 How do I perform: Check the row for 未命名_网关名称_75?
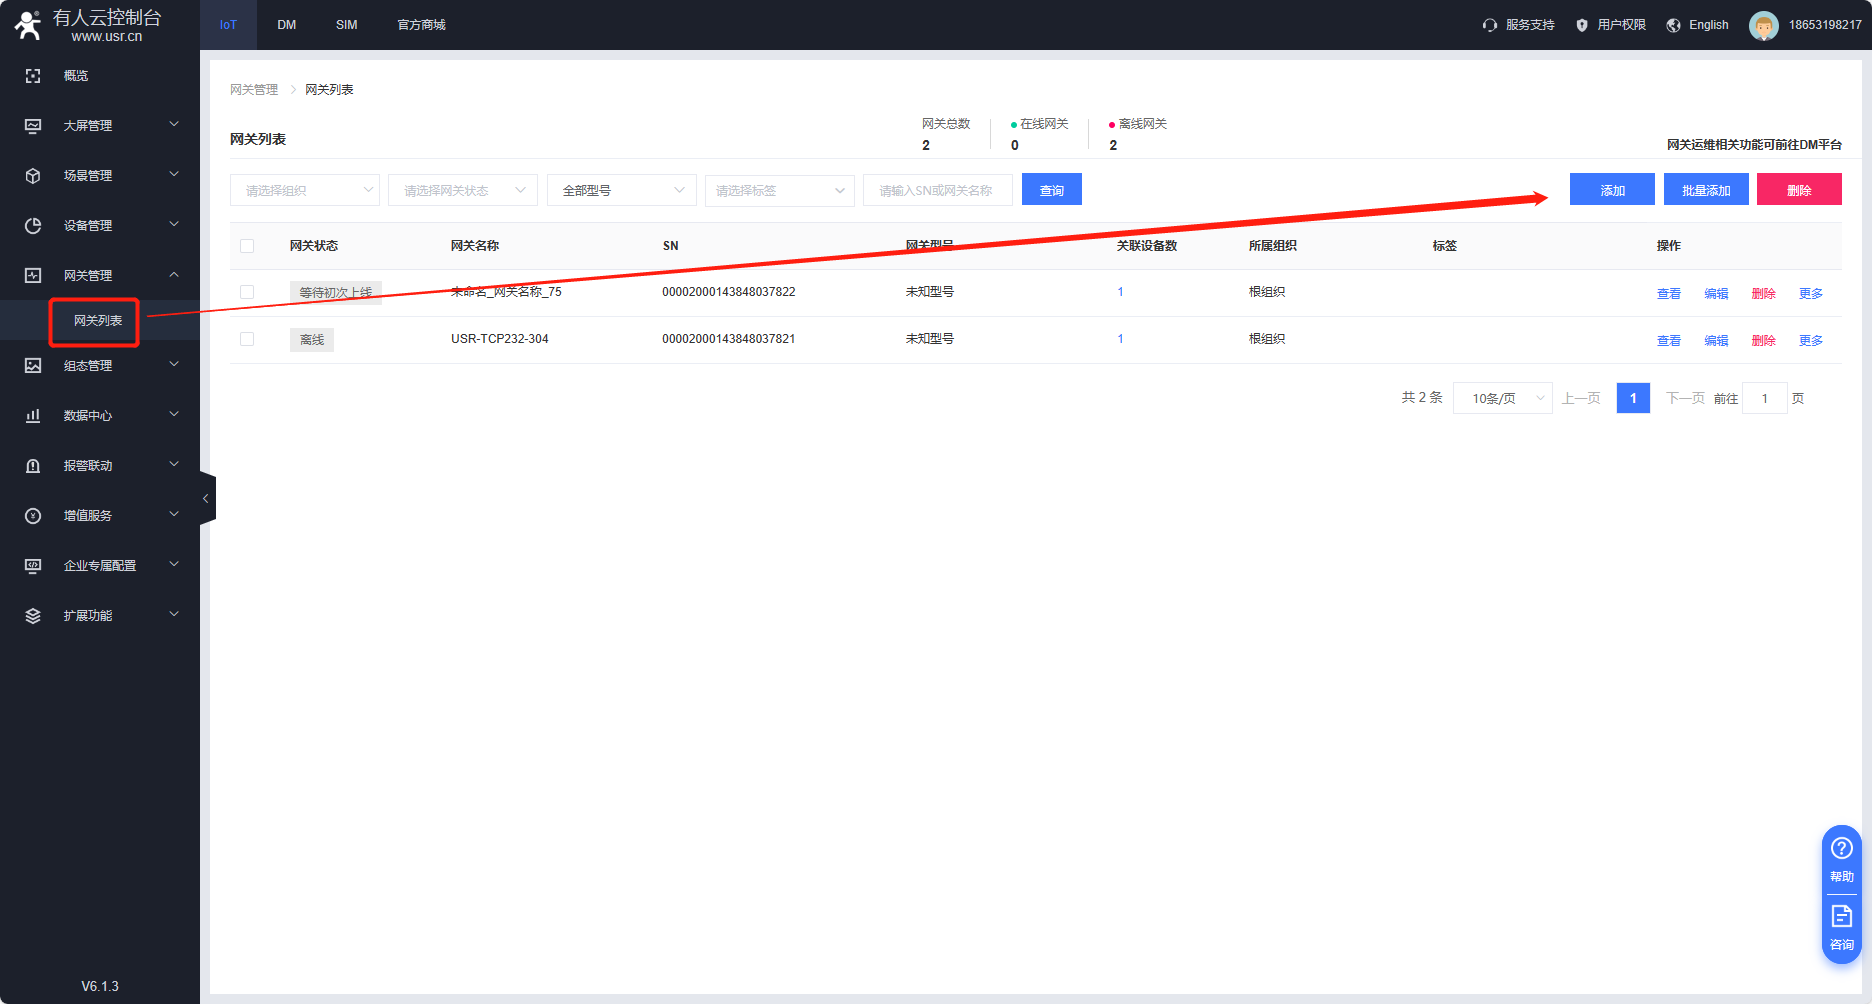point(247,292)
